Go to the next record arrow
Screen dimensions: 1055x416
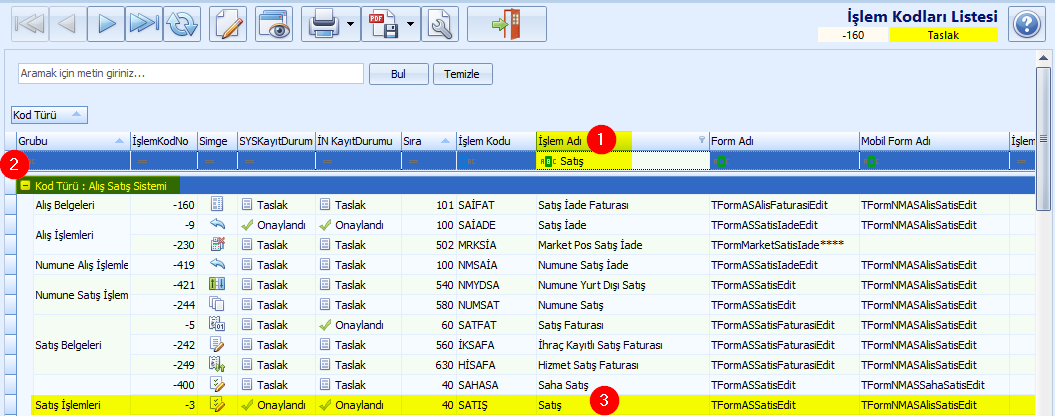pos(107,24)
